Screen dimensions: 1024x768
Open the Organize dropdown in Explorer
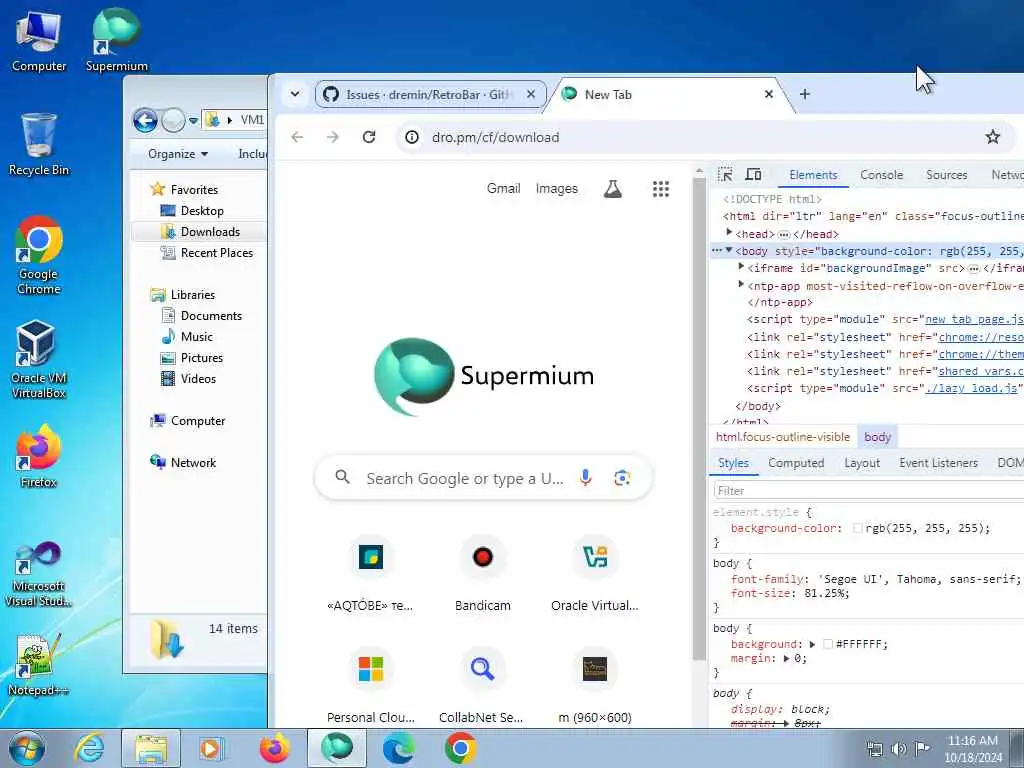(178, 153)
